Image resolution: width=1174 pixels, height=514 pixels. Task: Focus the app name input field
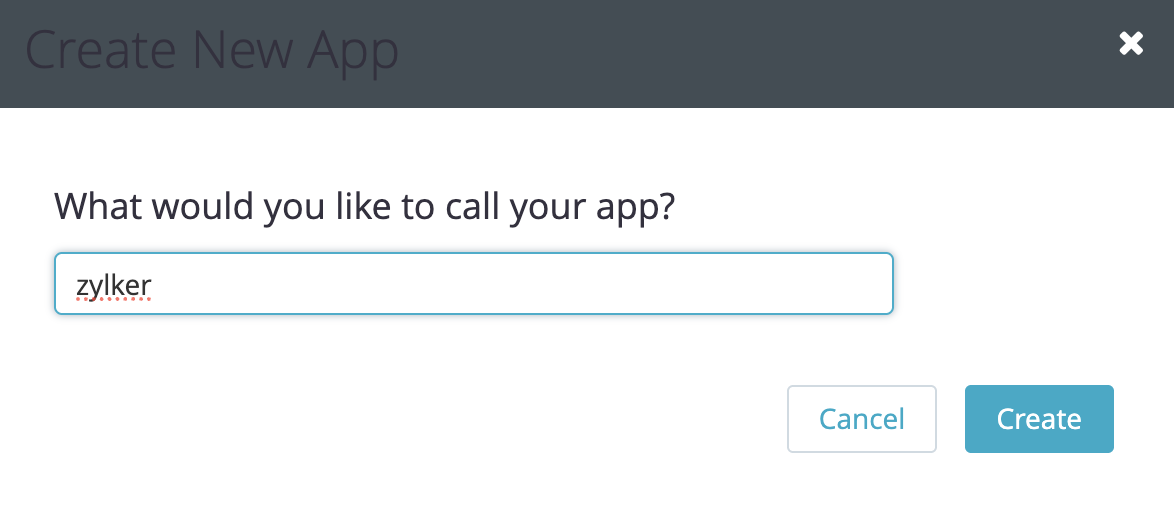pos(474,284)
